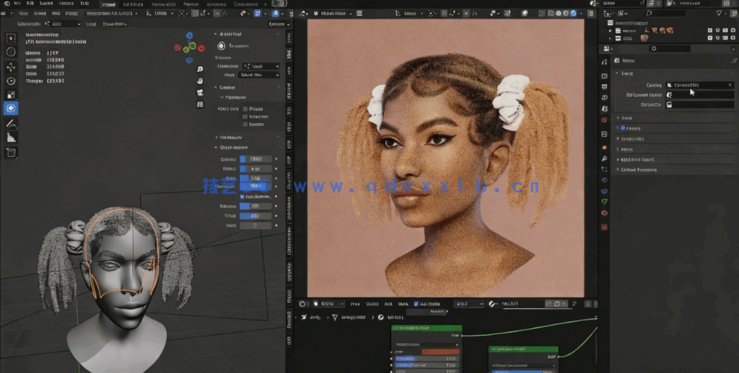Click the first blue slider below the node's color swatch
The image size is (739, 373).
(x=426, y=359)
